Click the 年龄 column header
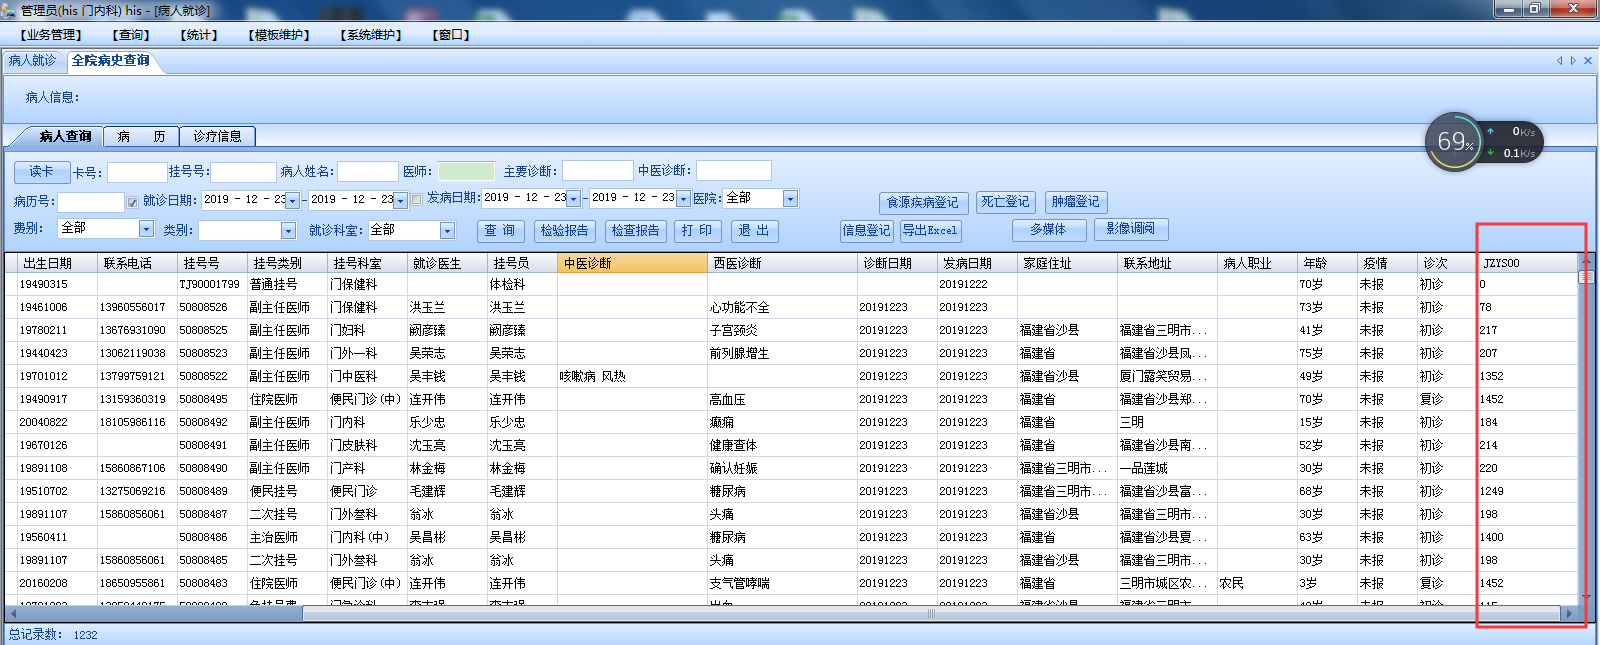Viewport: 1600px width, 645px height. (1327, 263)
